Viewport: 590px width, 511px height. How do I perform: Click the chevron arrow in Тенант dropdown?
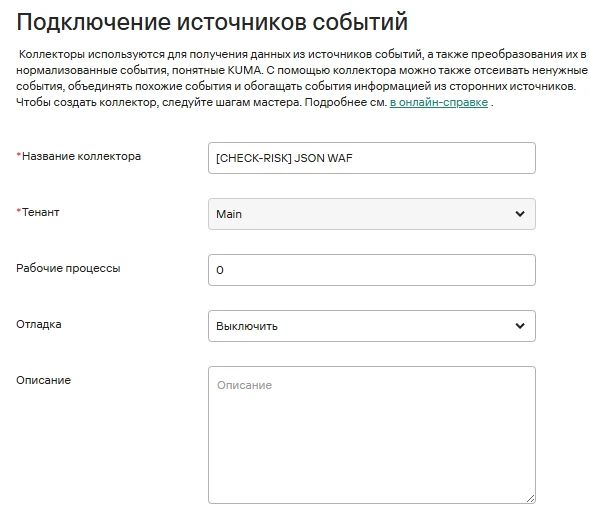coord(520,214)
